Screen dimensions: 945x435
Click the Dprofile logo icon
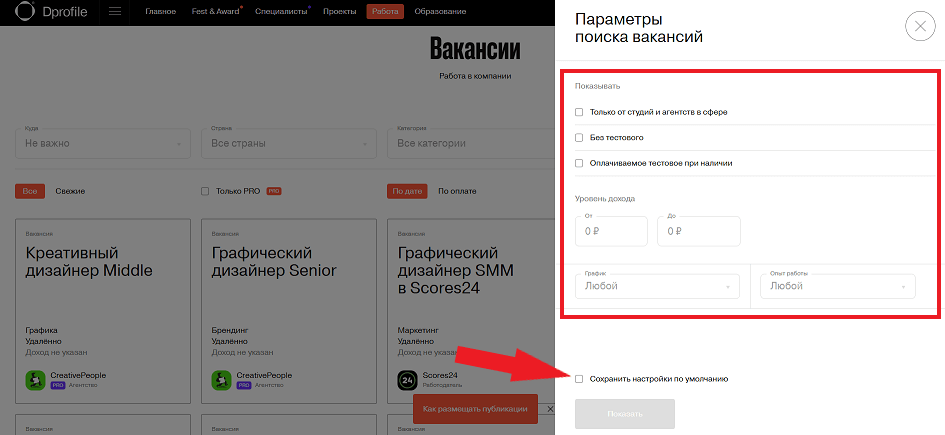25,11
